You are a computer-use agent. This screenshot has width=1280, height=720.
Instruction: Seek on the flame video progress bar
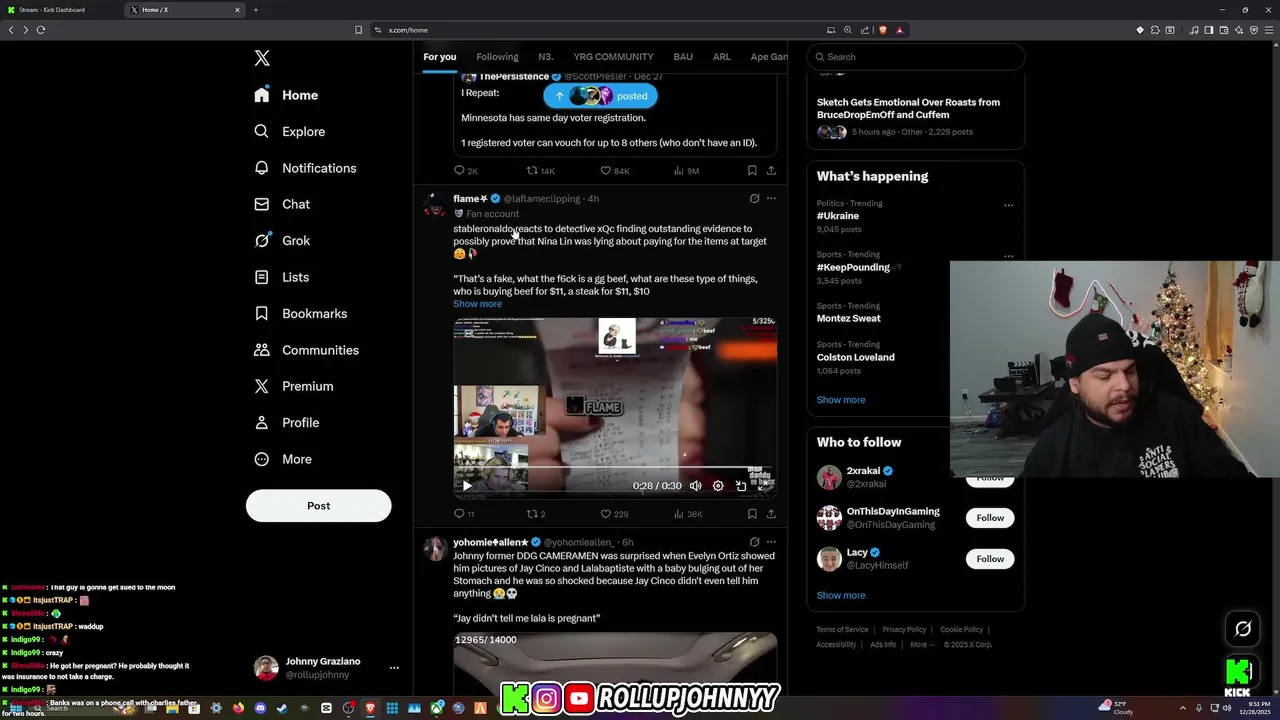point(615,469)
